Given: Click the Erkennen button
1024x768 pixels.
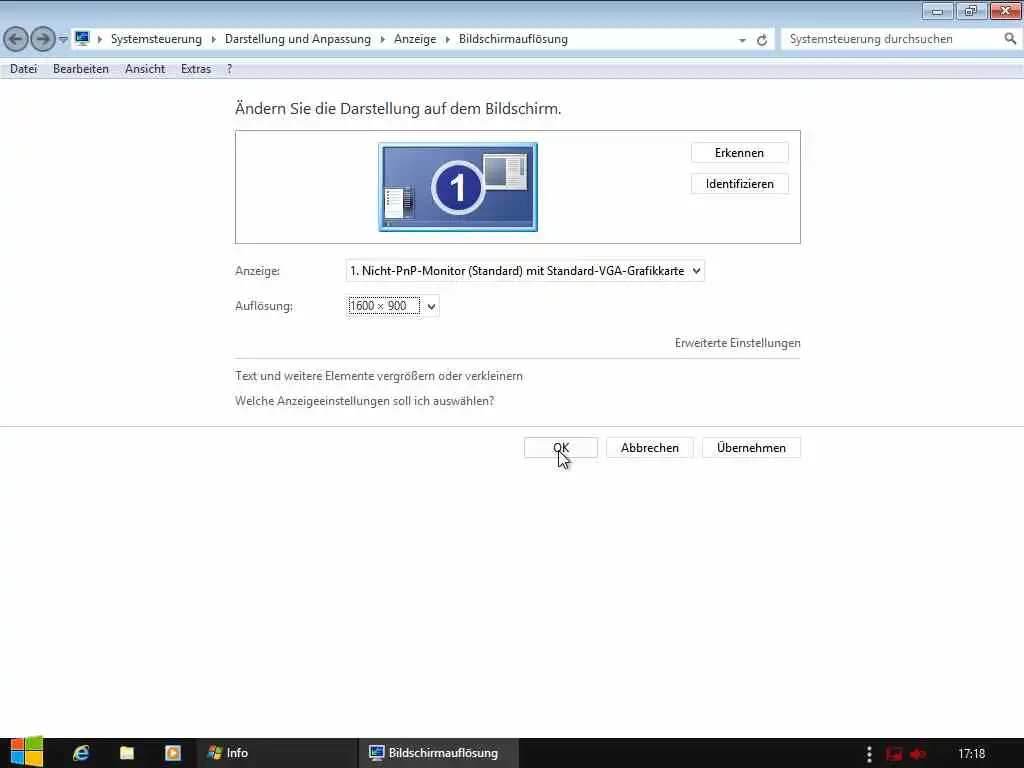Looking at the screenshot, I should click(739, 153).
